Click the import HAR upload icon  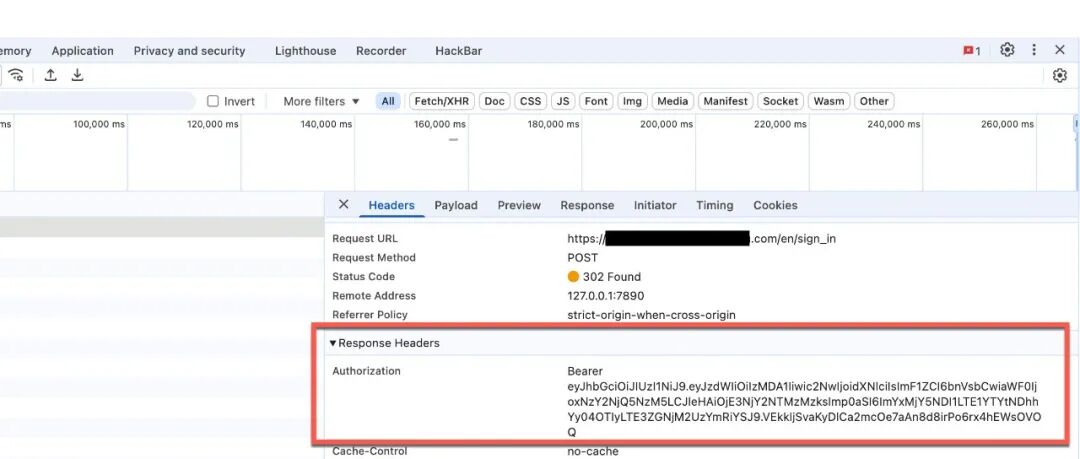tap(50, 75)
